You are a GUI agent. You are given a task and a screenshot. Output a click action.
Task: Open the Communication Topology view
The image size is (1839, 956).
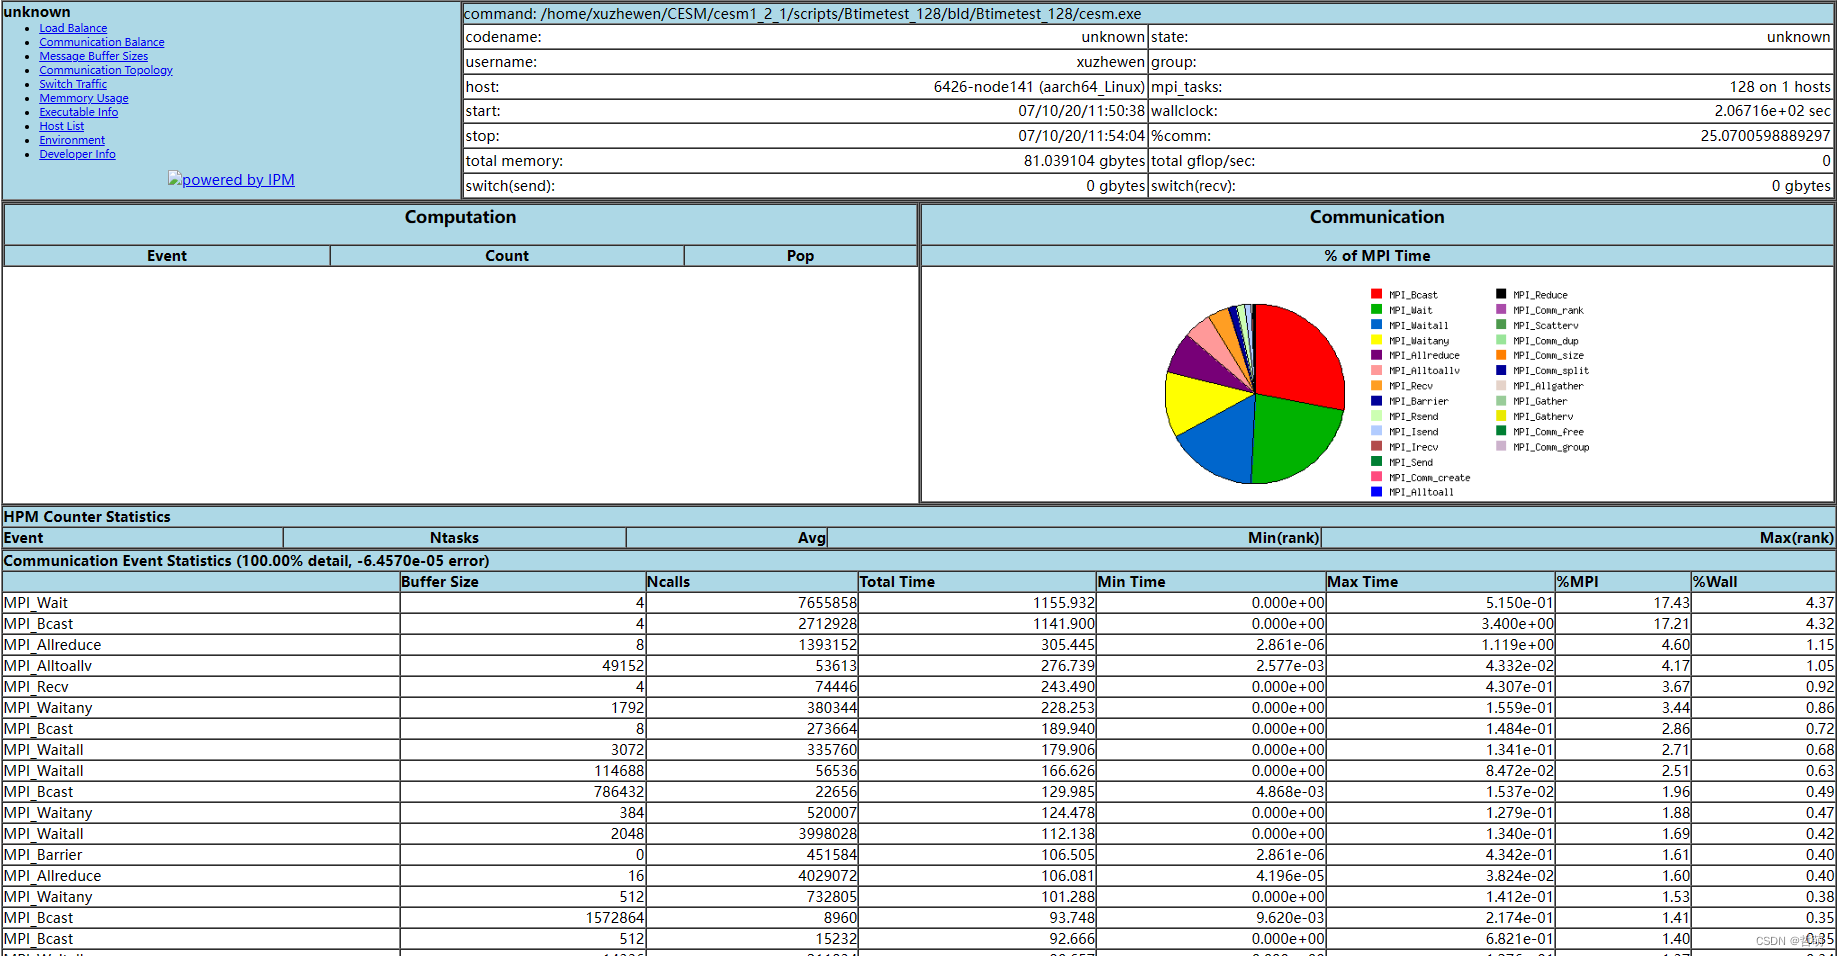point(105,70)
